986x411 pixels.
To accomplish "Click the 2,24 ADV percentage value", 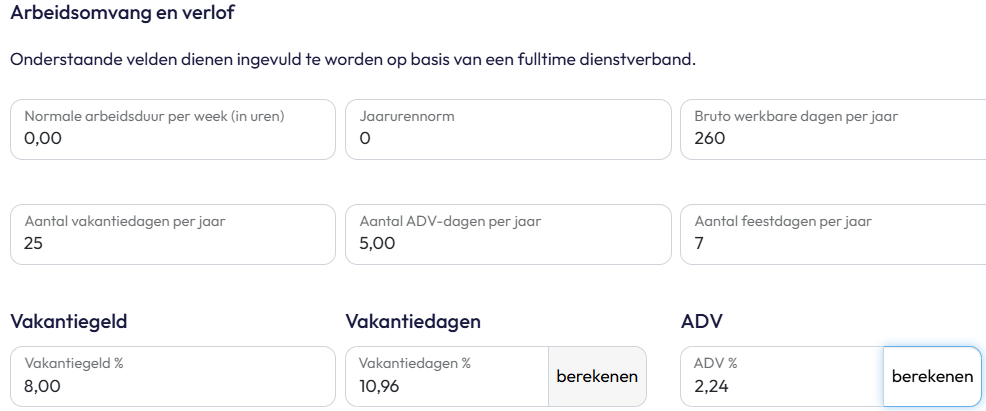I will point(712,386).
